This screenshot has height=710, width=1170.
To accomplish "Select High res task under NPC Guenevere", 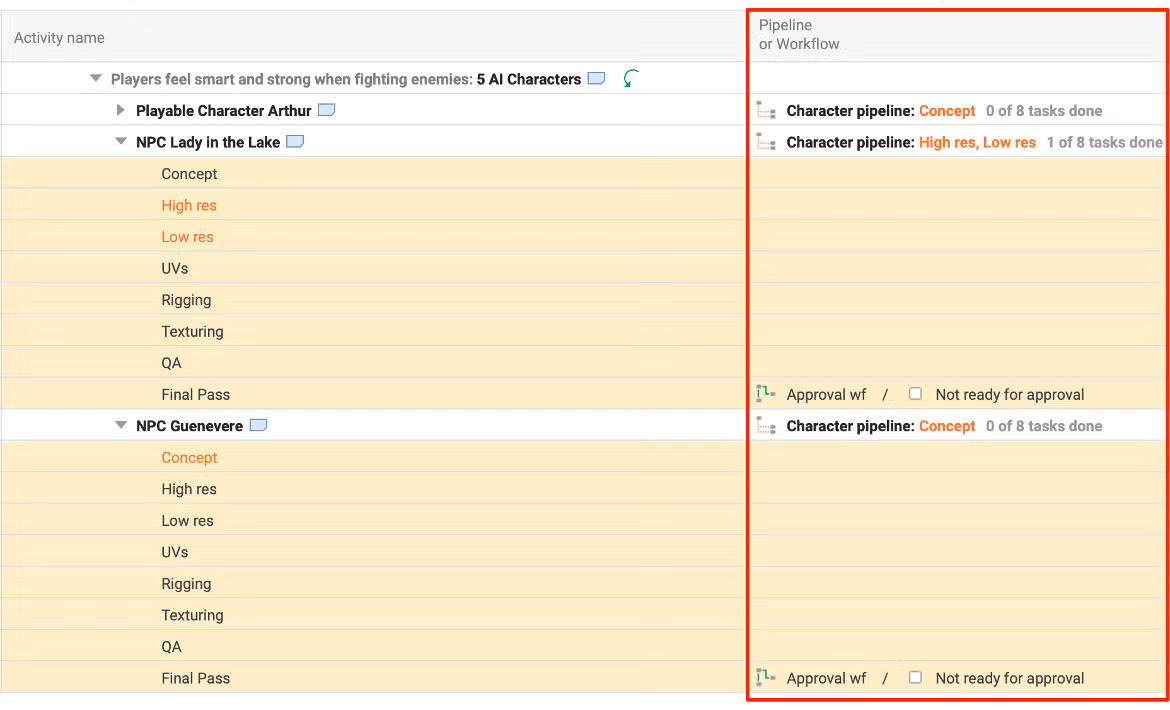I will click(189, 489).
